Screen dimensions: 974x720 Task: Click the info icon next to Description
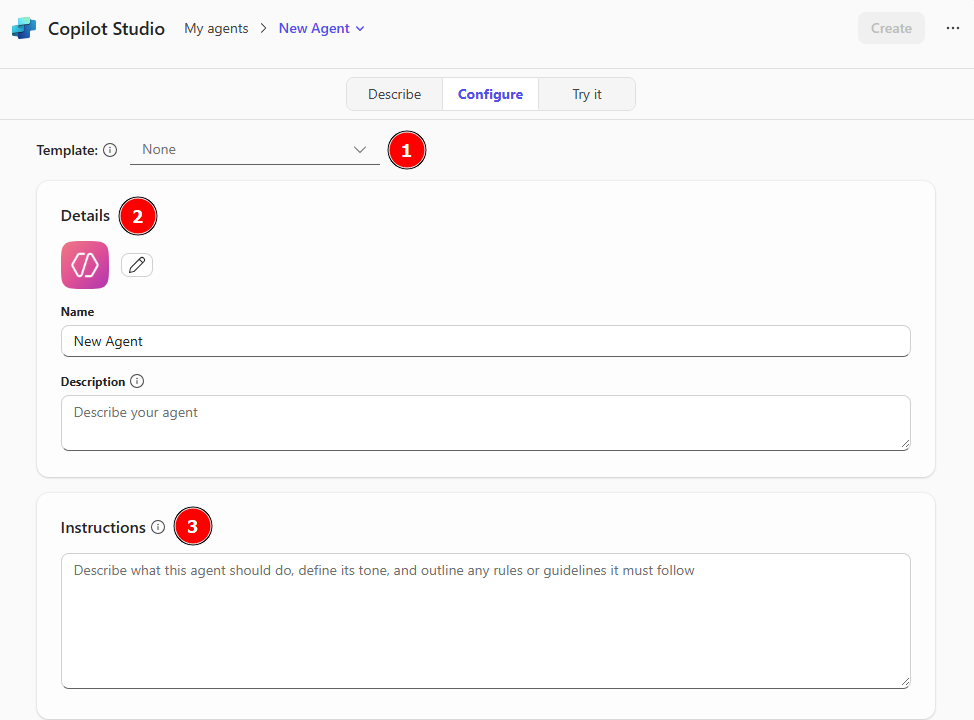click(137, 381)
